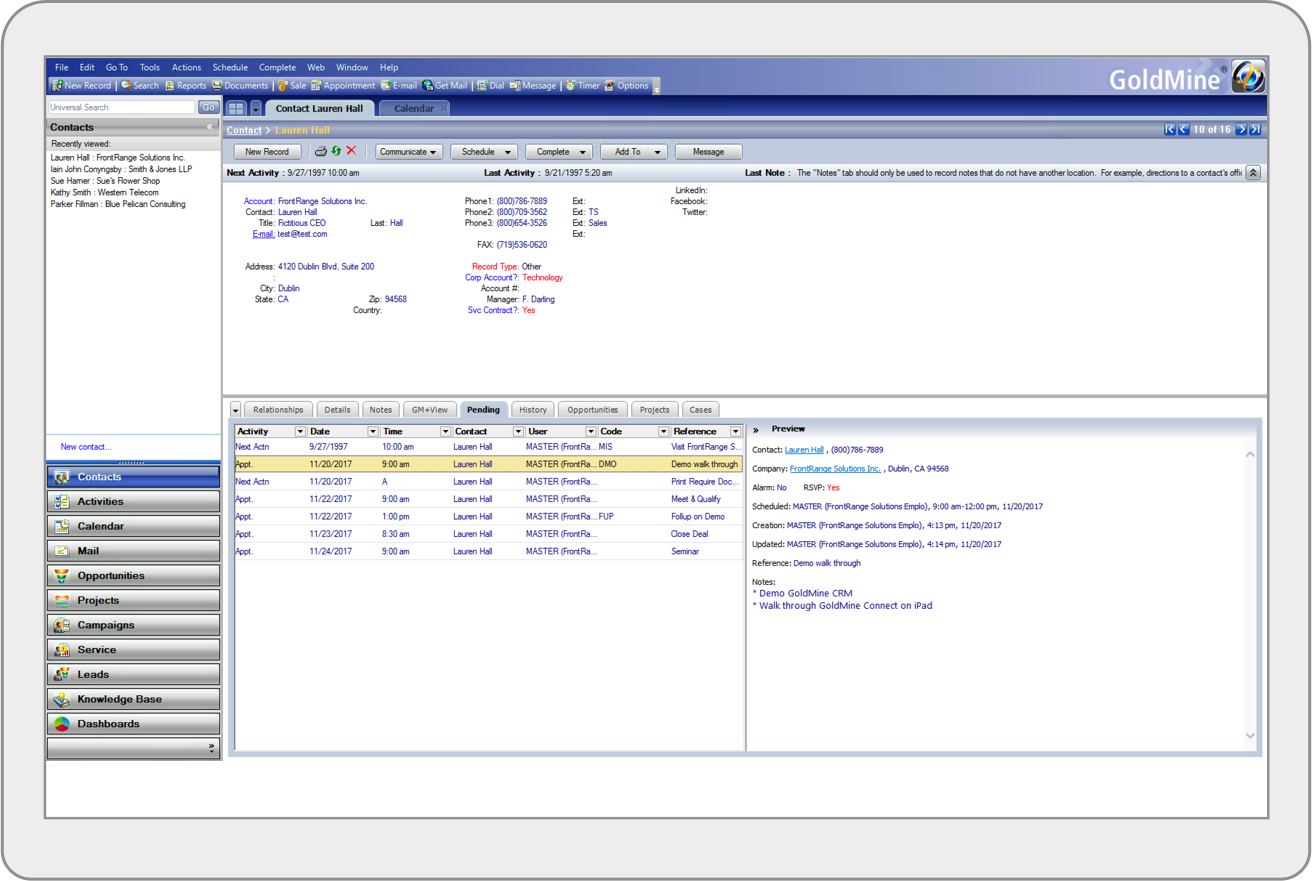Click the Preview pane scroll down arrow
1312x881 pixels.
1250,736
